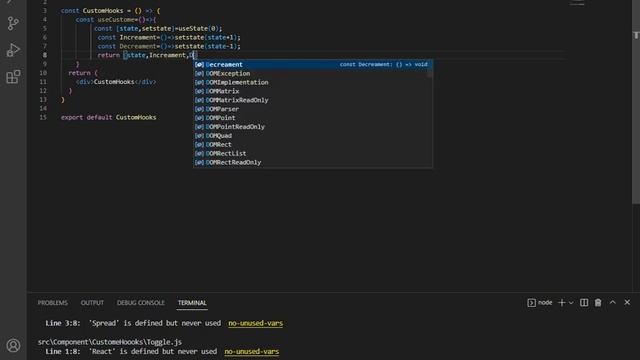This screenshot has height=360, width=640.
Task: Choose the Decreament suggestion
Action: pyautogui.click(x=312, y=64)
